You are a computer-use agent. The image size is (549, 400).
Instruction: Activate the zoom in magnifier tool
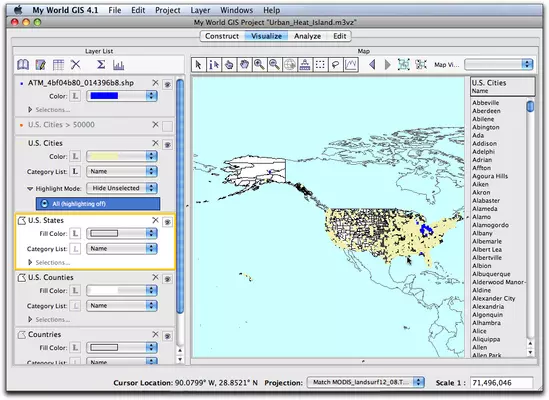[x=259, y=65]
